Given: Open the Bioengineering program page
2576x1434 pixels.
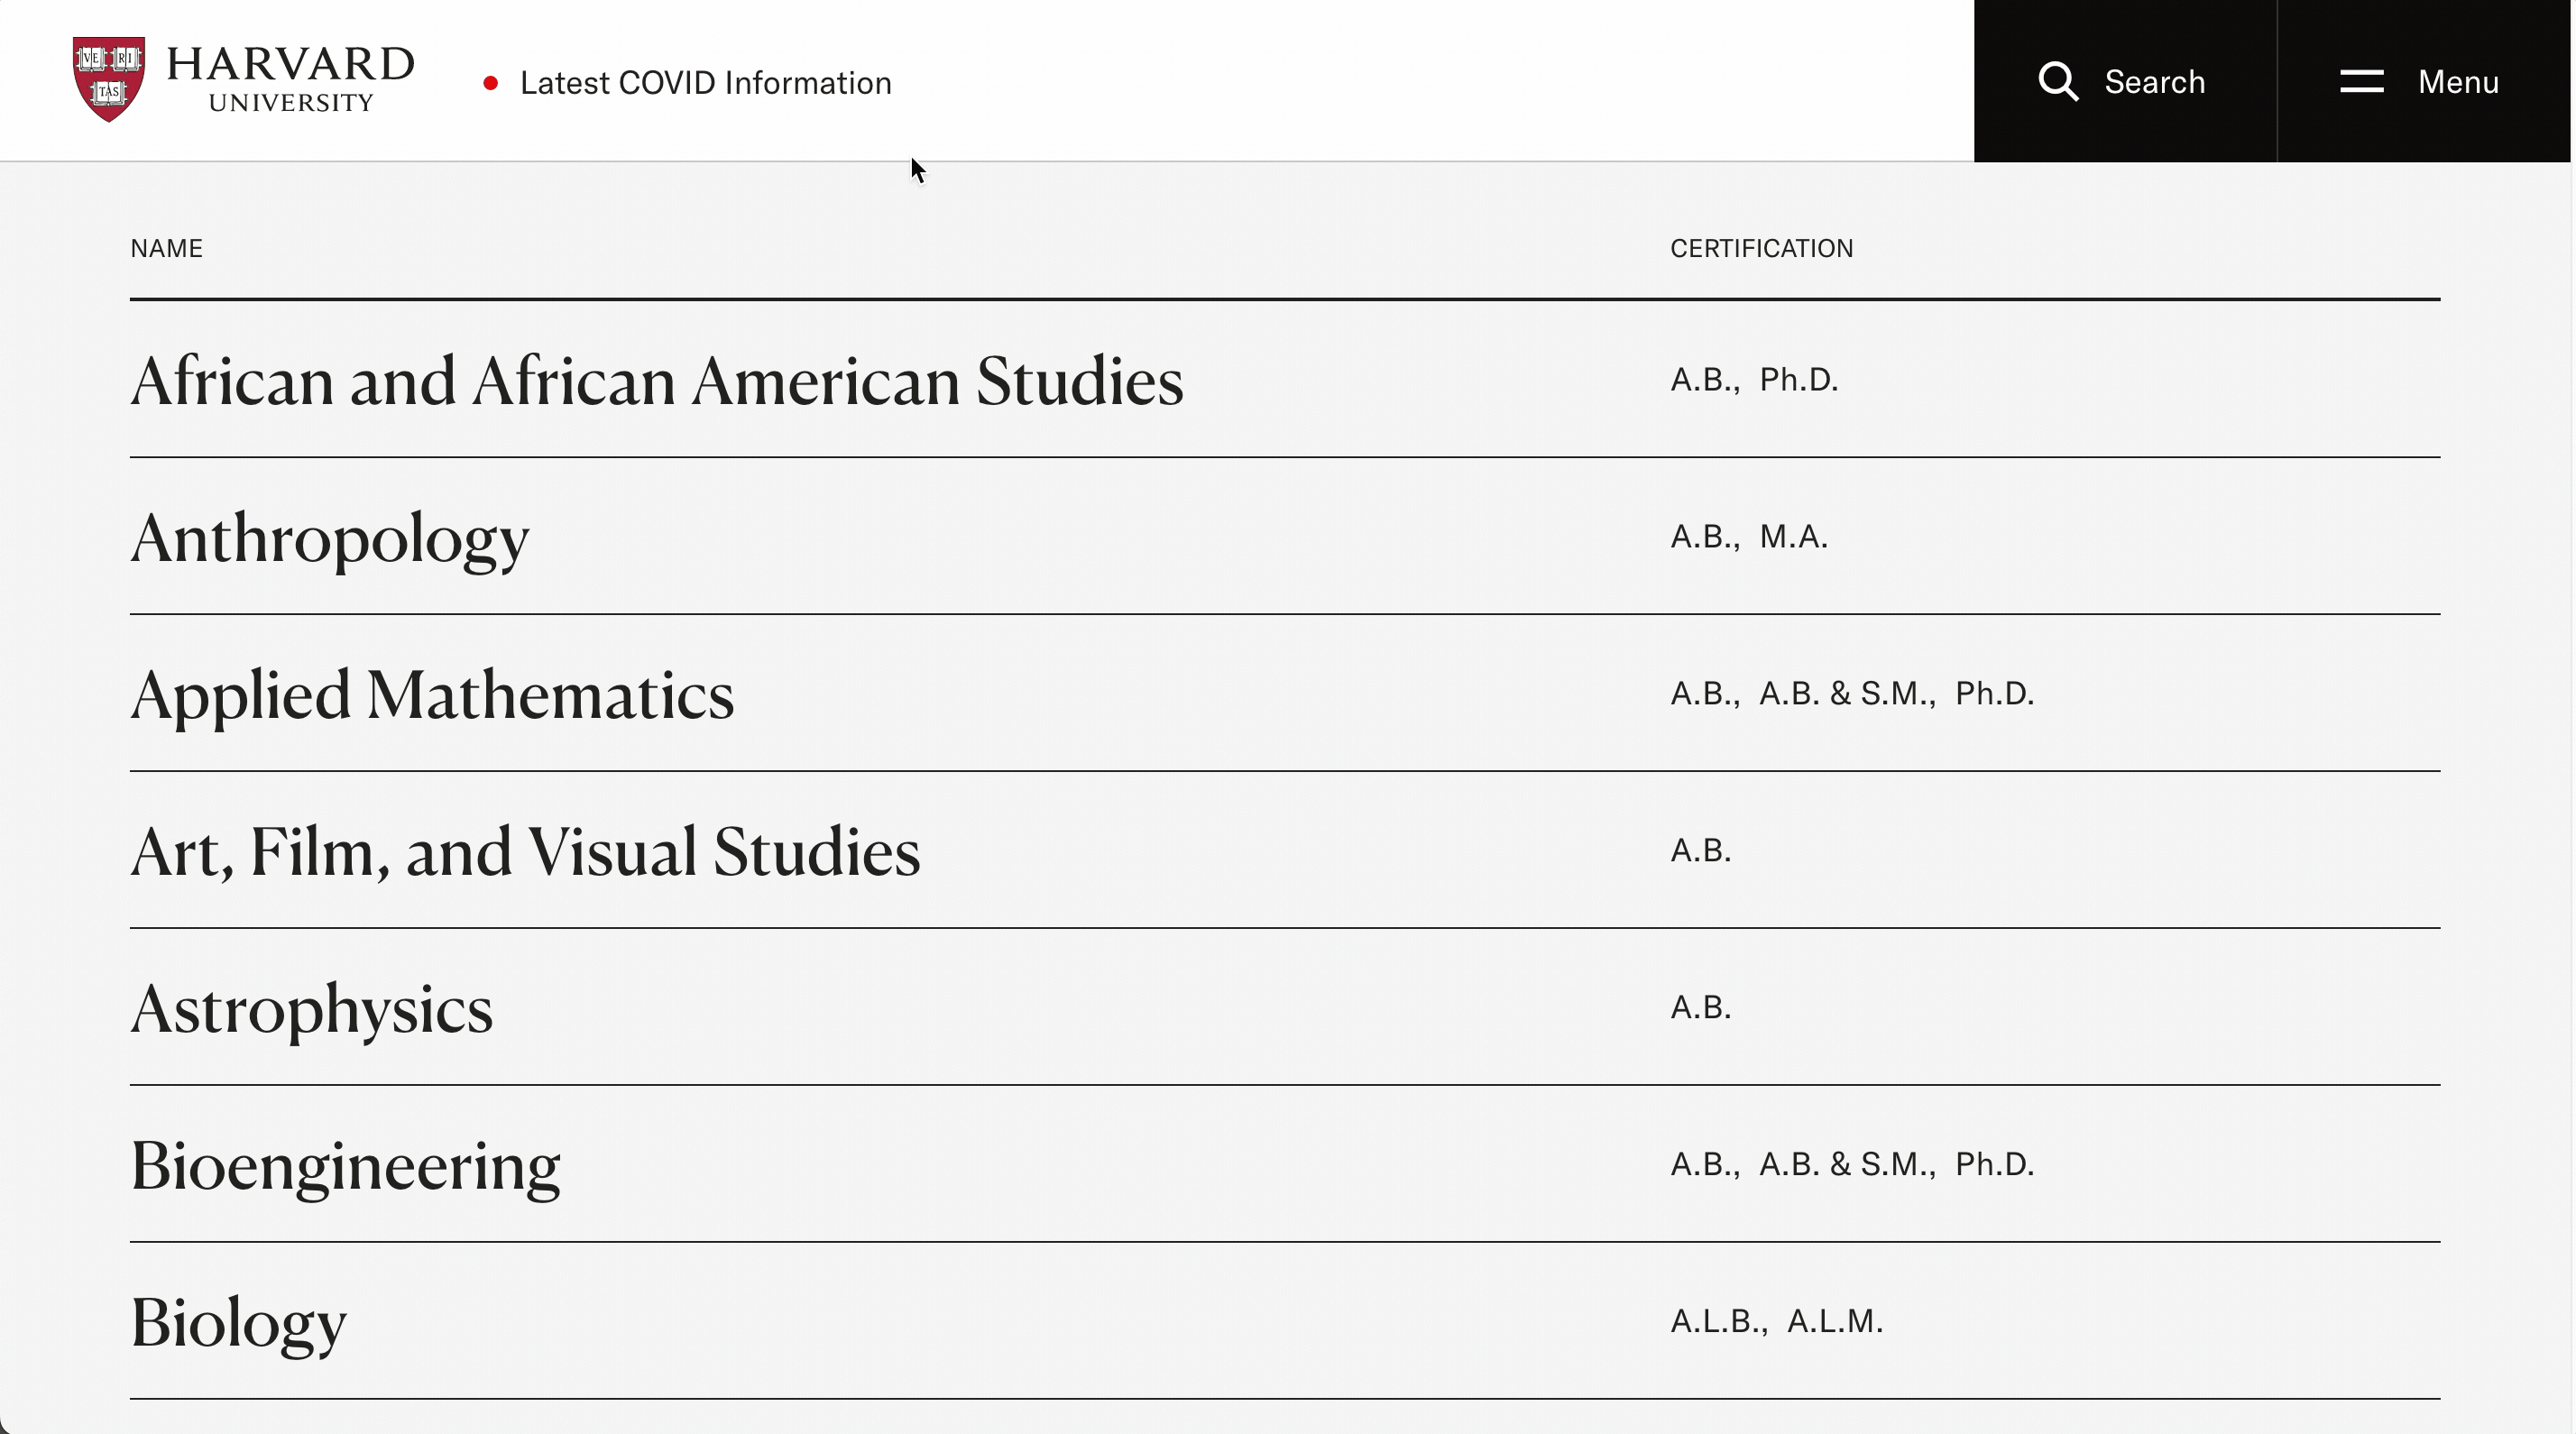Looking at the screenshot, I should [346, 1166].
